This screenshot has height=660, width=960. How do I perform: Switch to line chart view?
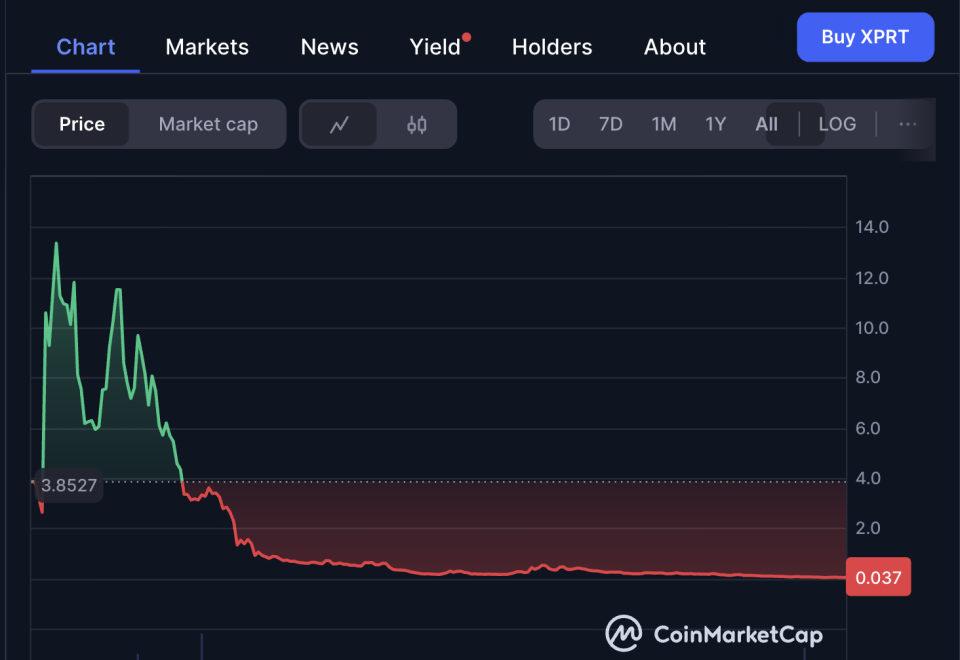[x=339, y=125]
